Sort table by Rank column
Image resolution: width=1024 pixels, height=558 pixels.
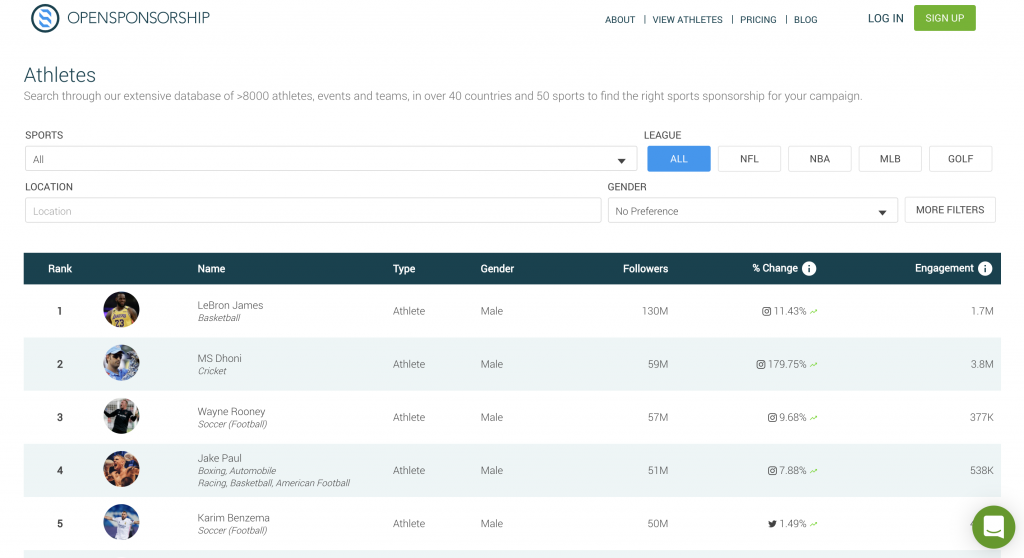point(60,269)
